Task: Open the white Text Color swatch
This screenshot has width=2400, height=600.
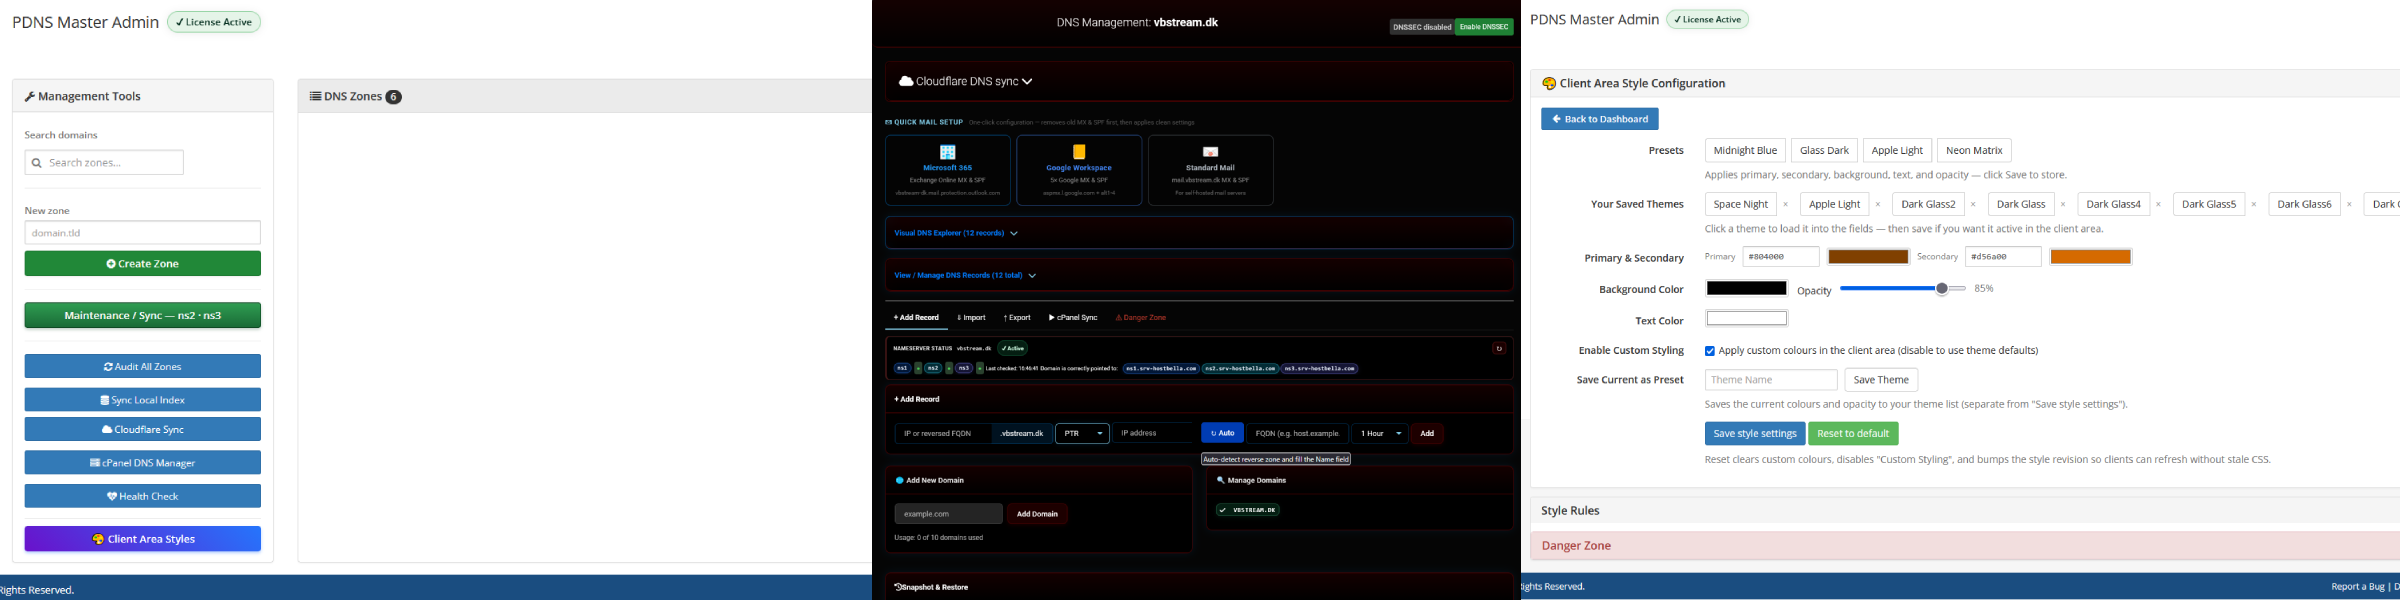Action: [1746, 319]
